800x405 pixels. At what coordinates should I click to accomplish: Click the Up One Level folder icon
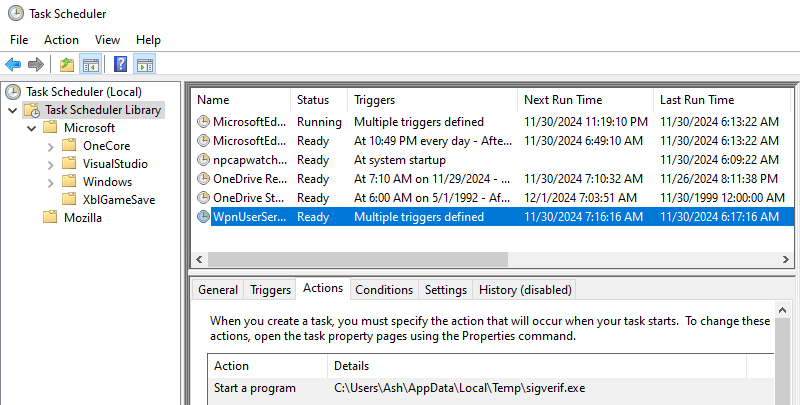click(x=67, y=65)
